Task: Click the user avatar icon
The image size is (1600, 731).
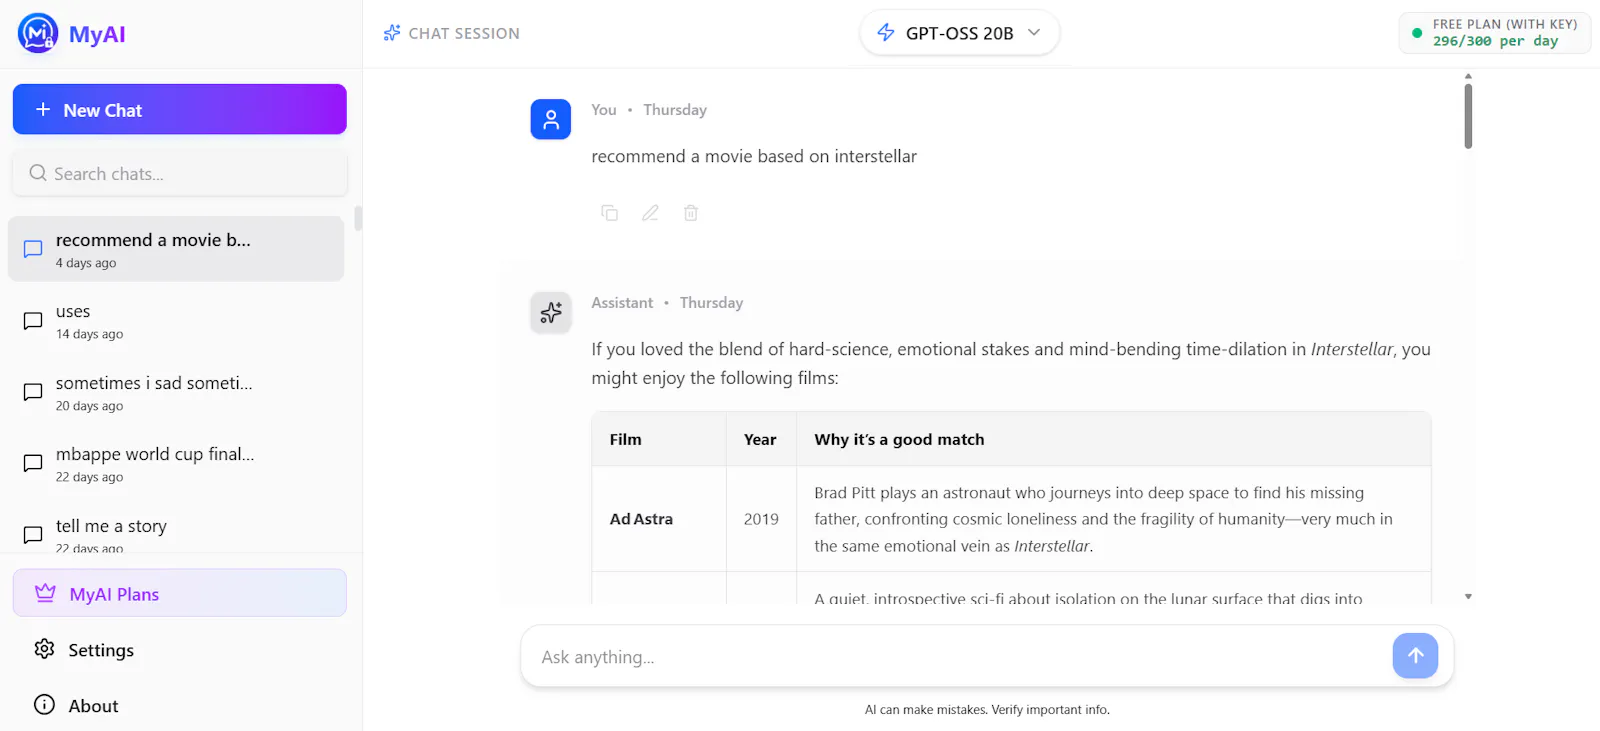Action: coord(551,120)
